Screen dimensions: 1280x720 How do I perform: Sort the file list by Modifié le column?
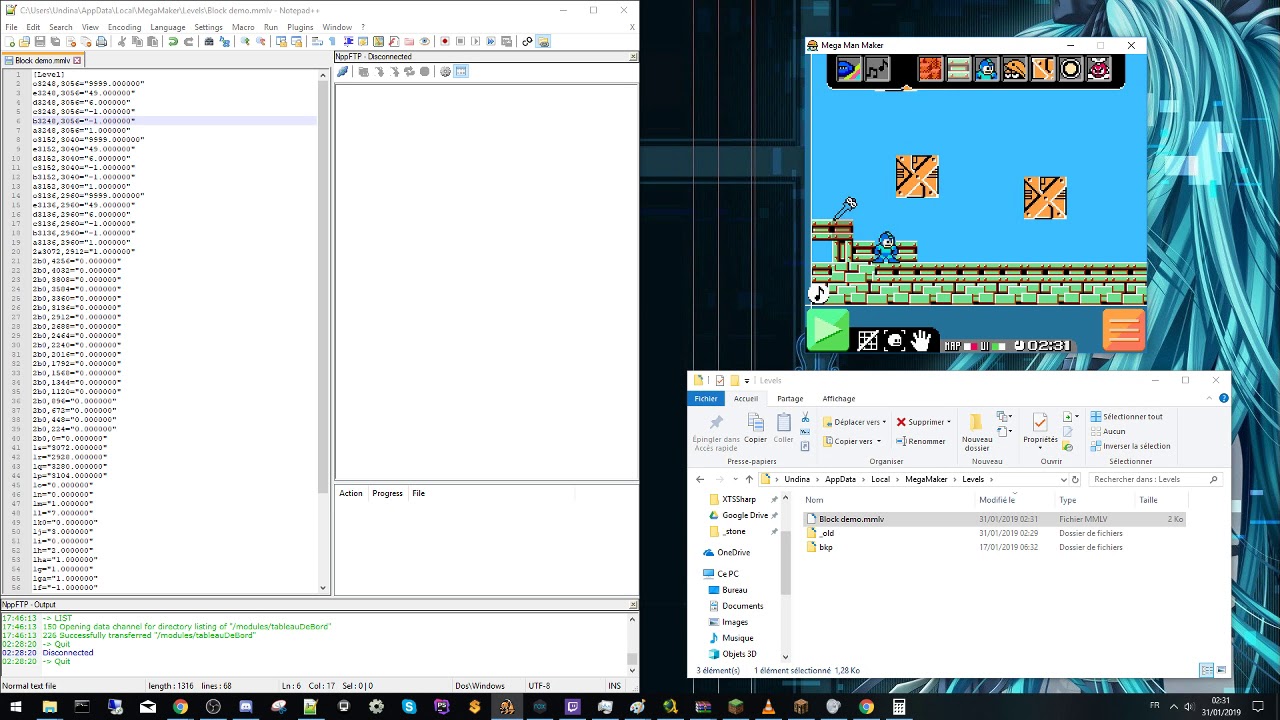click(997, 500)
